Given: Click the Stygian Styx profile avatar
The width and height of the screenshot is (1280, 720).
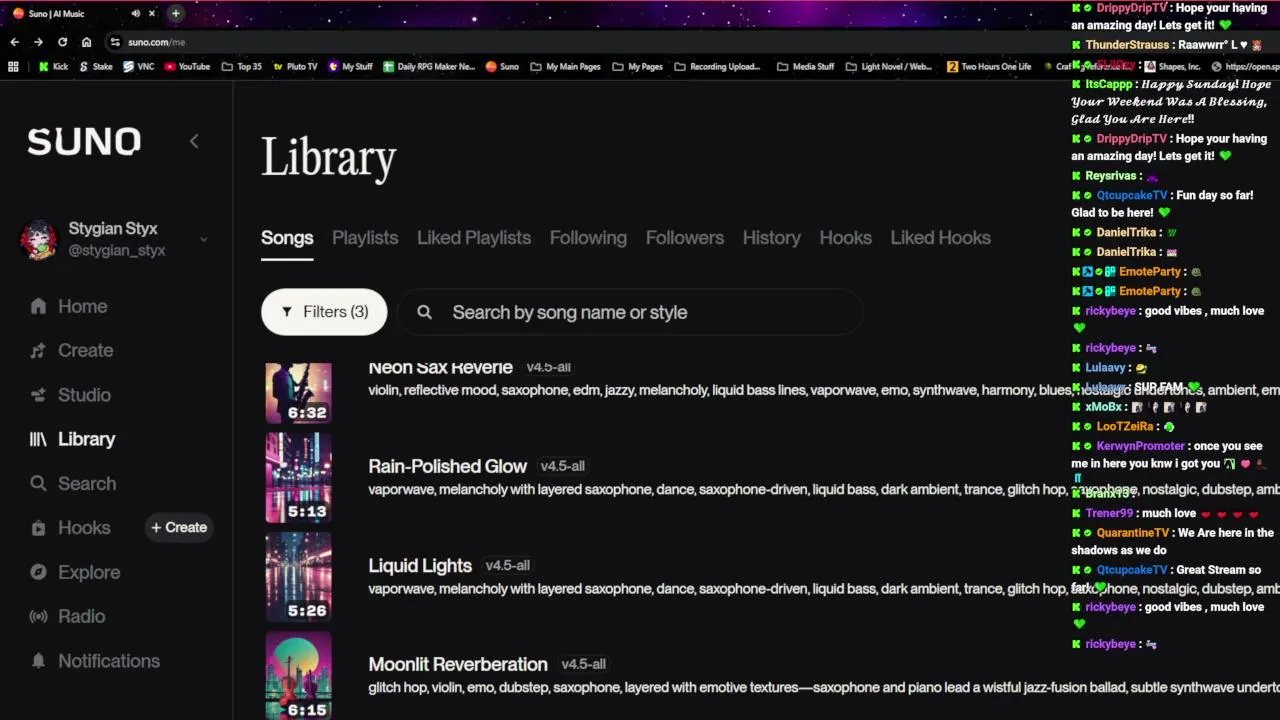Looking at the screenshot, I should (x=39, y=240).
